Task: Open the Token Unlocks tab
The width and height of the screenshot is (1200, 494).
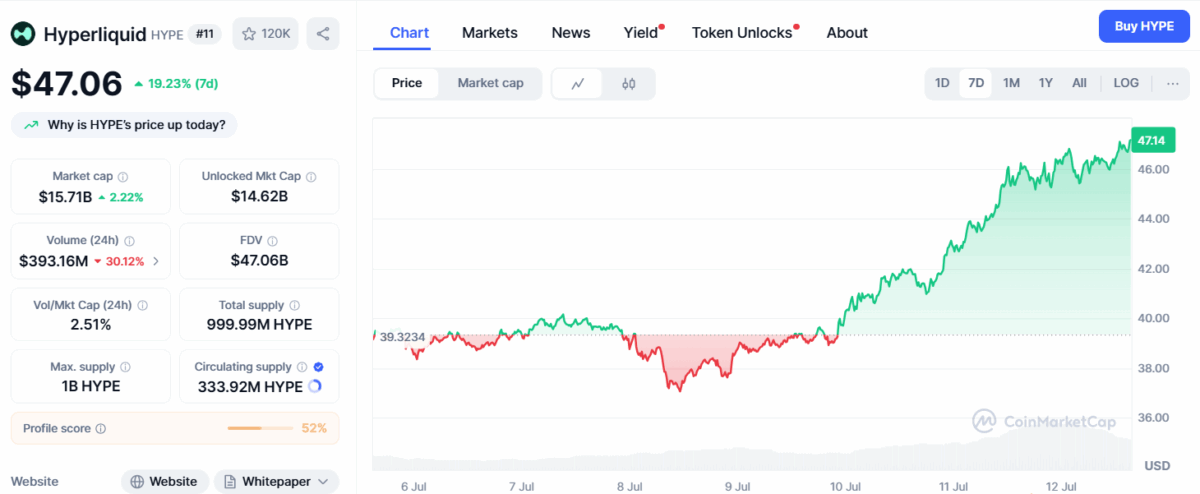Action: coord(742,33)
